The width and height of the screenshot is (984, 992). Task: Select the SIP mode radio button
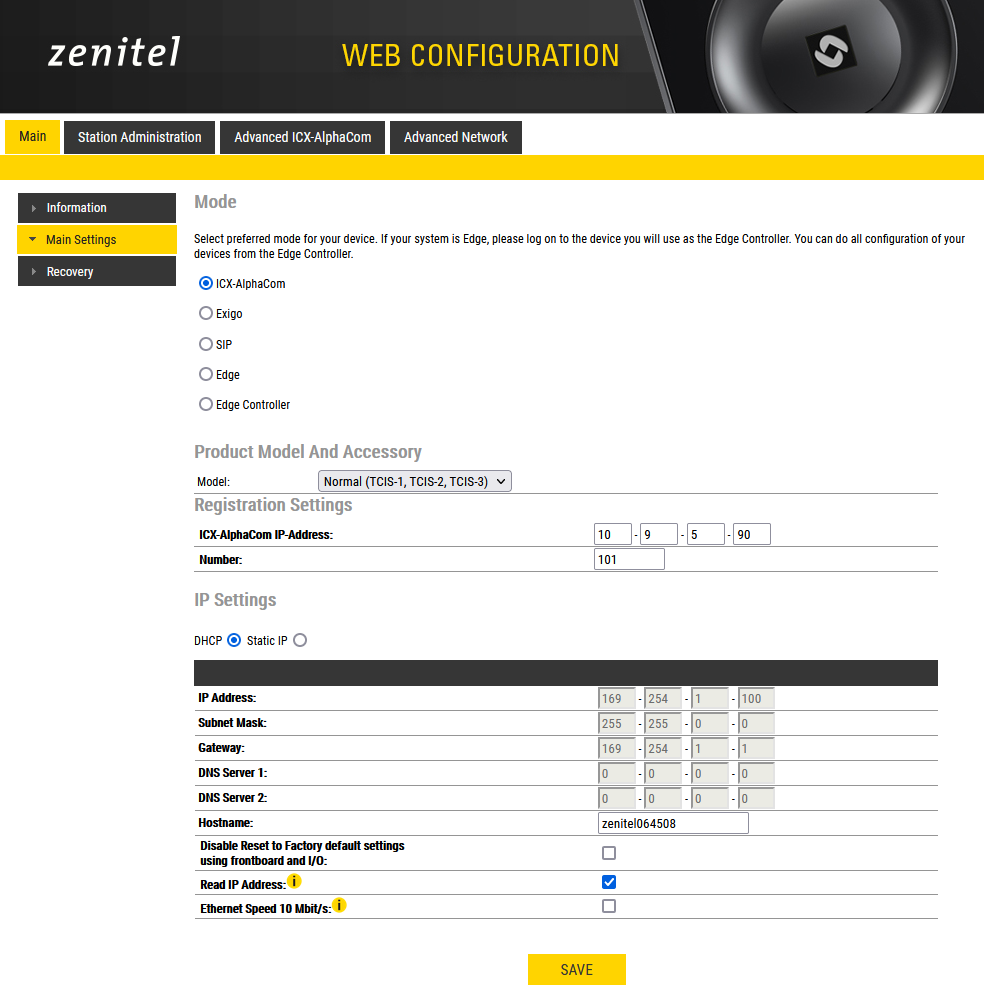[206, 344]
